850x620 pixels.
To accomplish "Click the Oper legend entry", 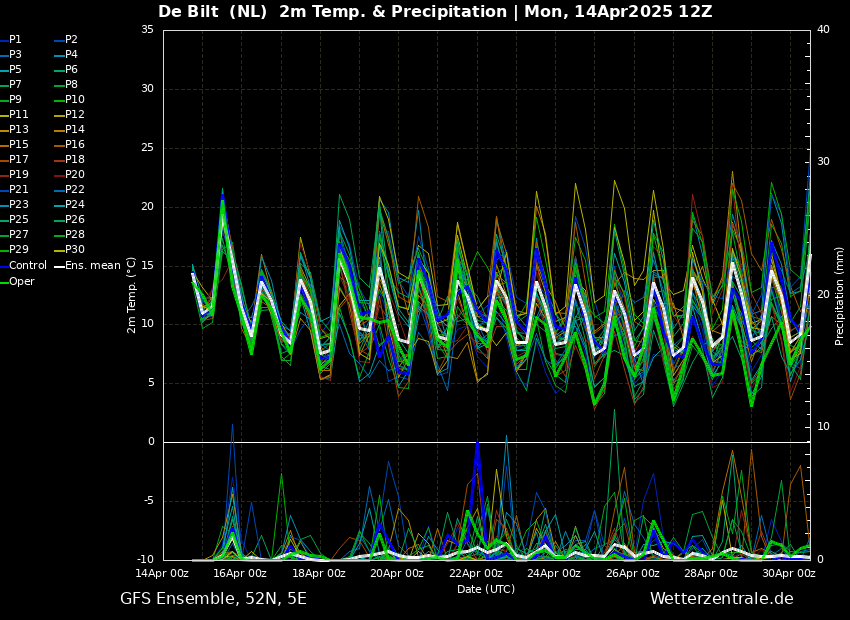I will (x=22, y=281).
